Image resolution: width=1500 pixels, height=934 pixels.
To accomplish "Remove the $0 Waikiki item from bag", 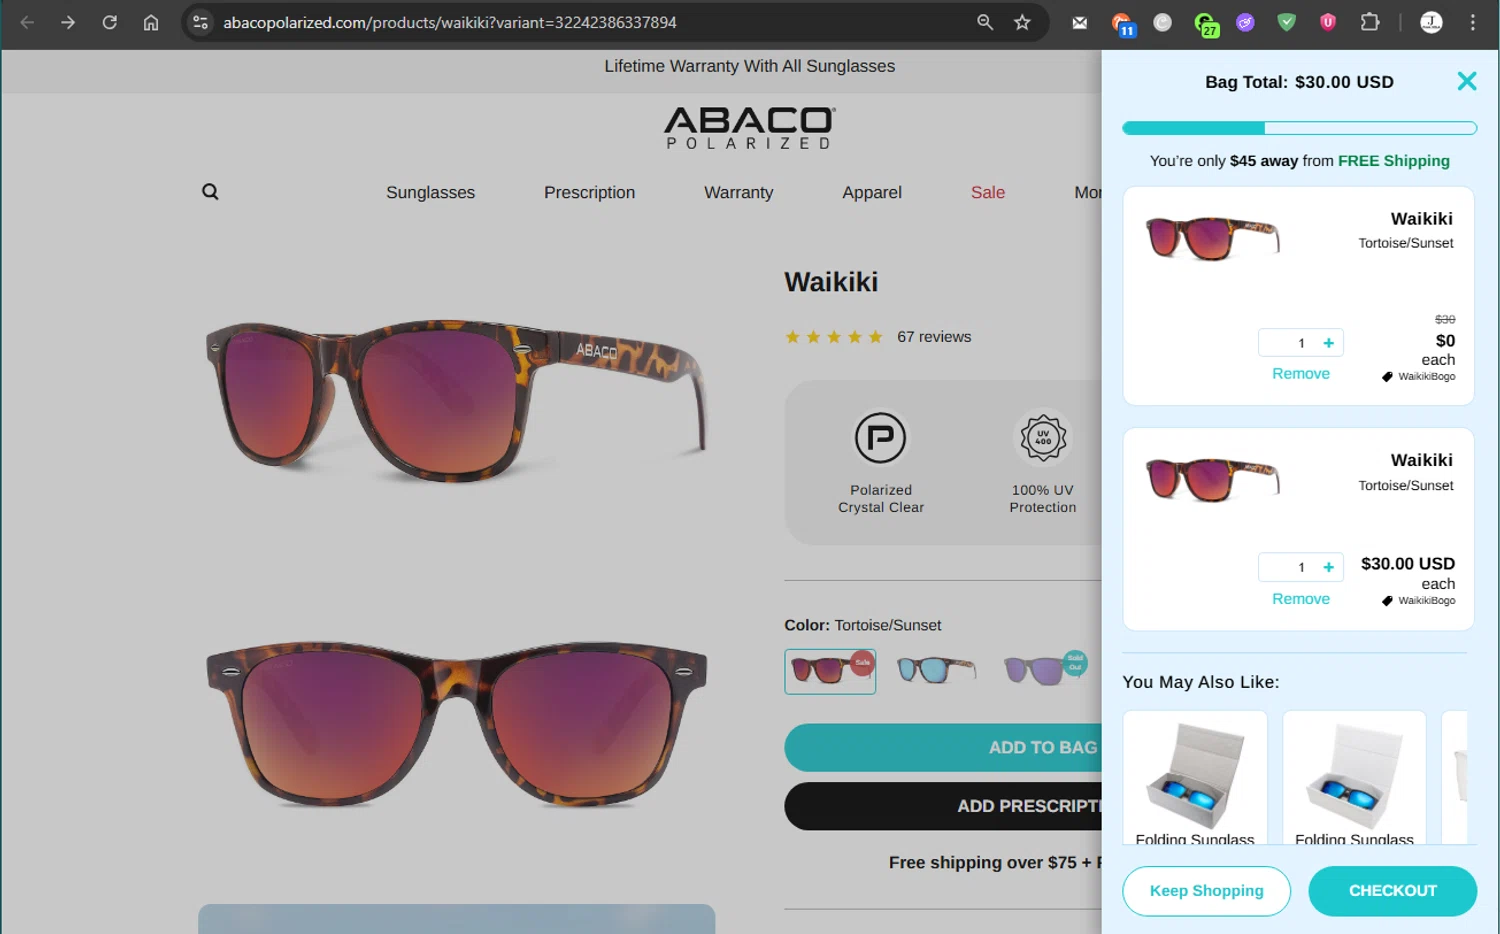I will click(x=1301, y=373).
